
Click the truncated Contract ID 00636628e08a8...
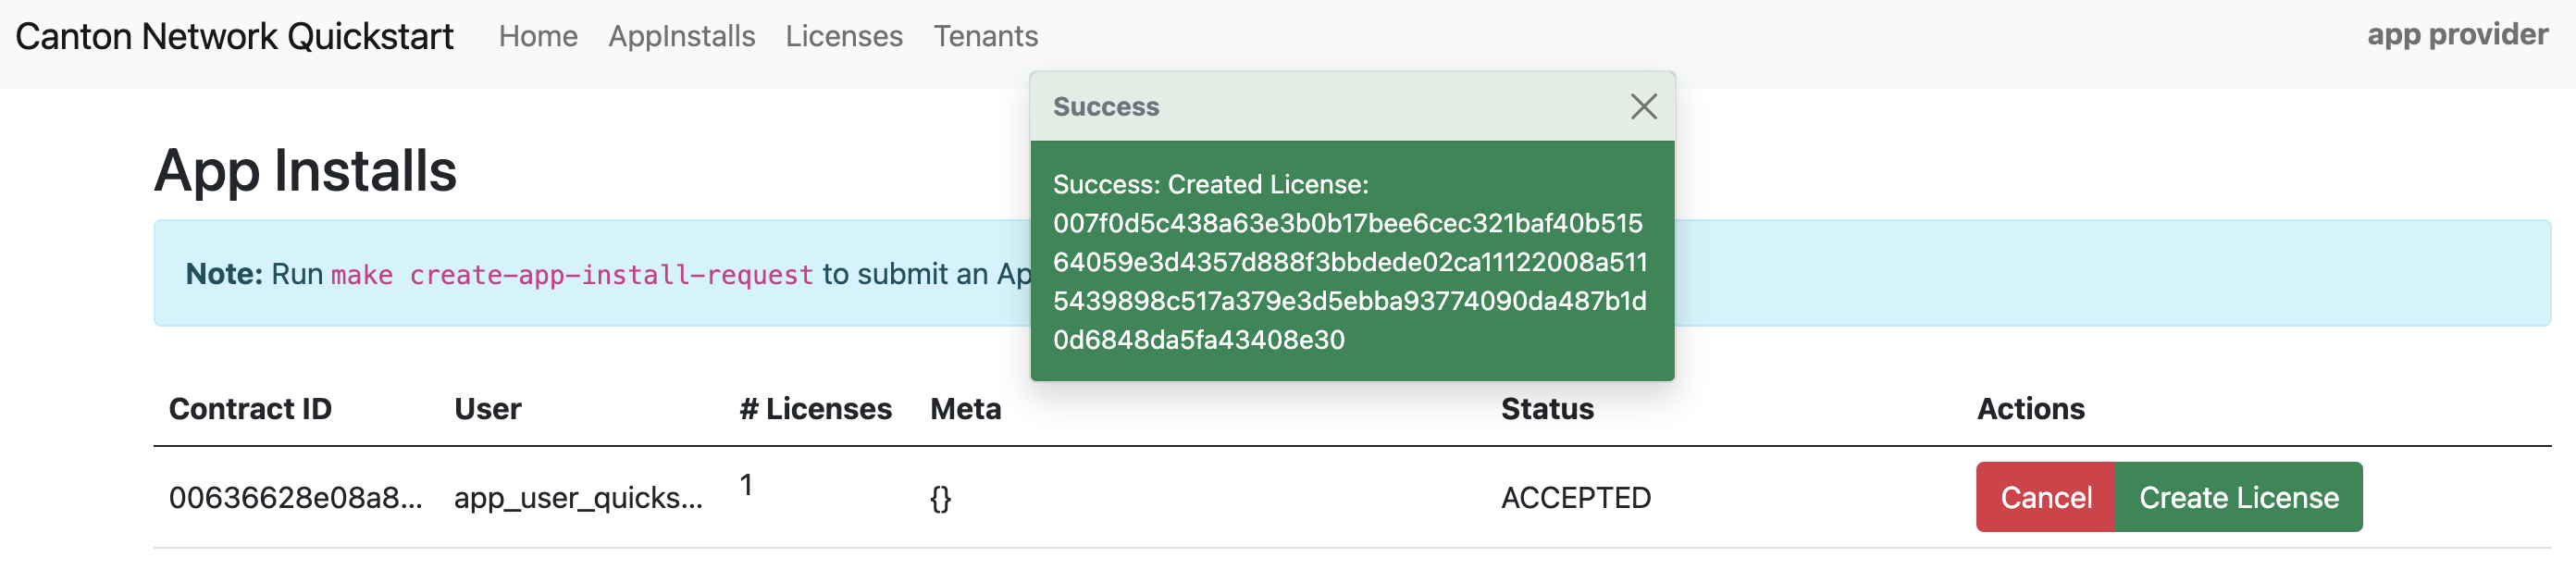click(x=298, y=497)
